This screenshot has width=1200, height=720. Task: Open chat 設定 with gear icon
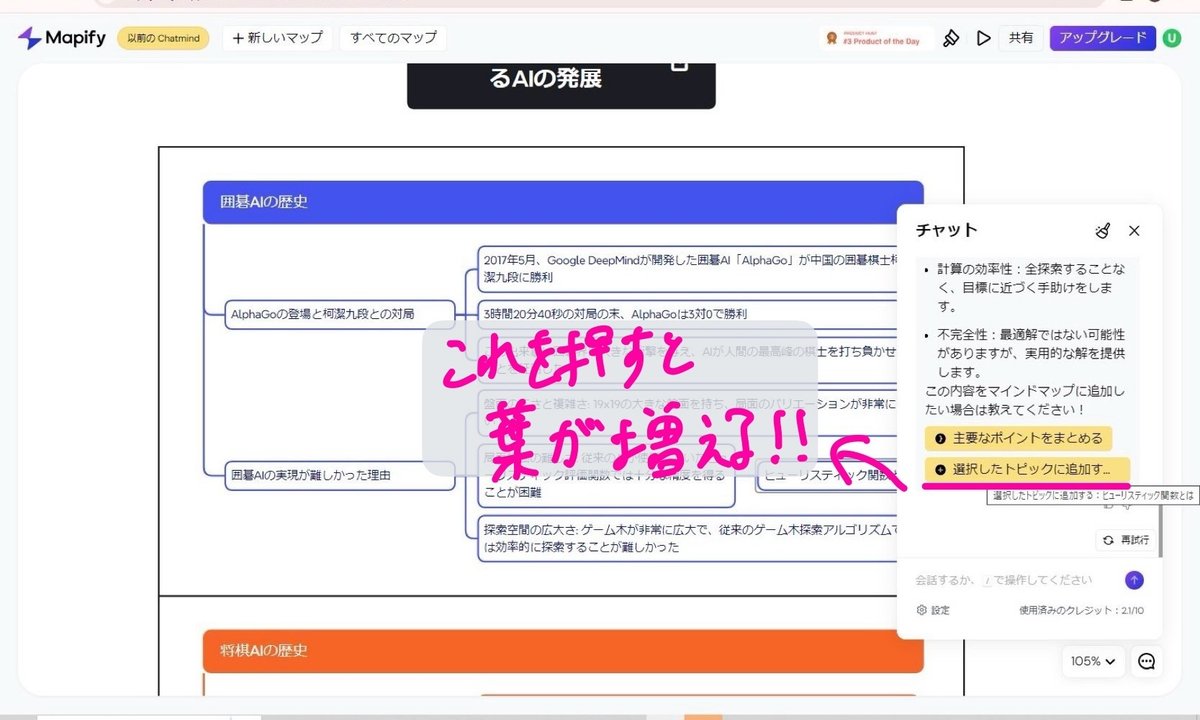933,610
